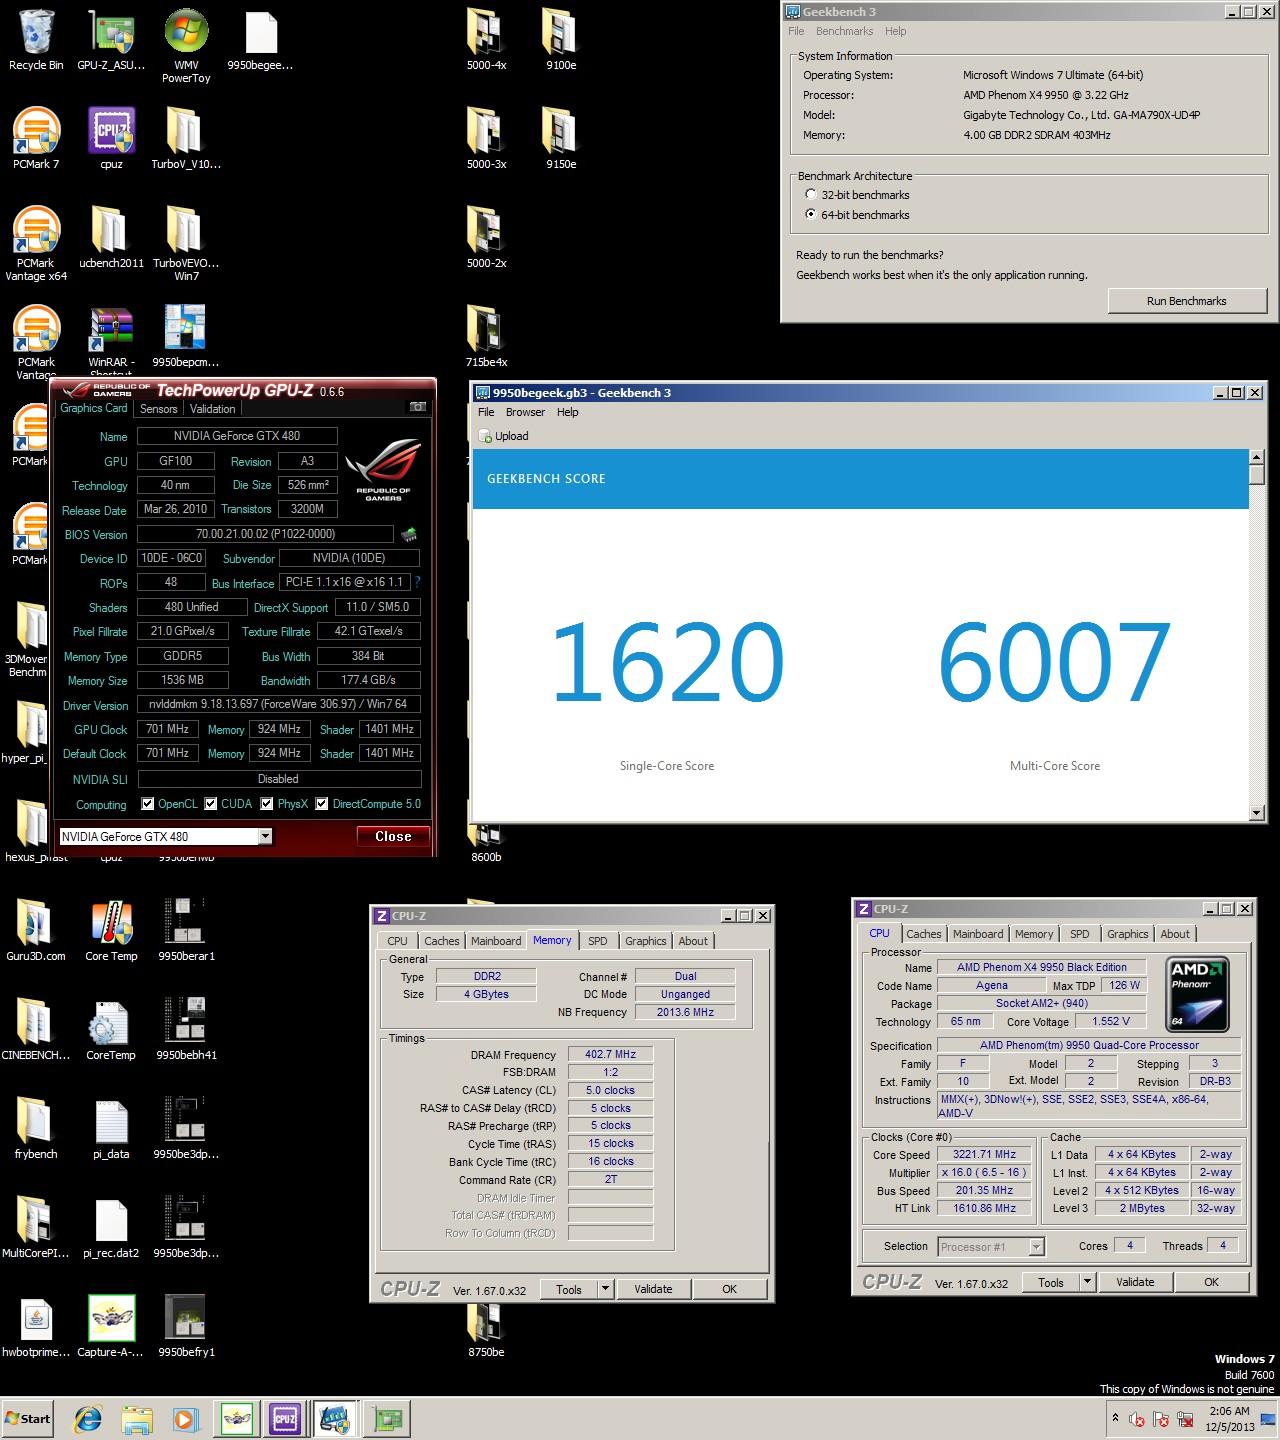
Task: Open the Browser menu in Geekbench results
Action: [x=525, y=412]
